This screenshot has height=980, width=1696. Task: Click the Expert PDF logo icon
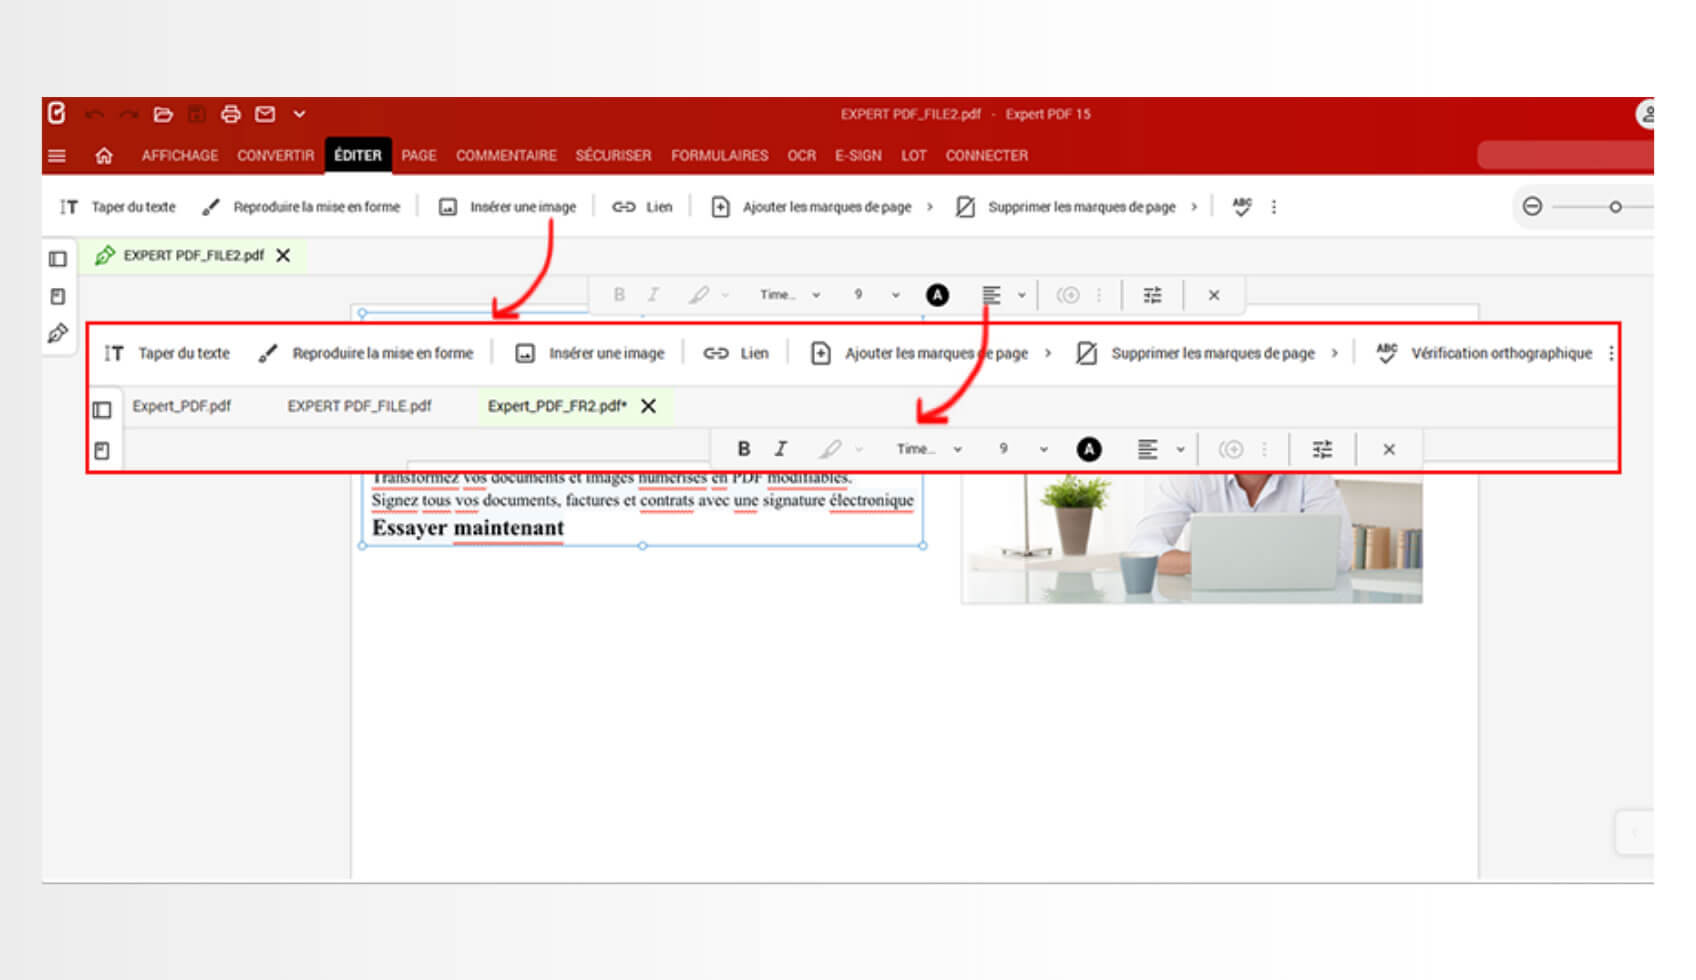click(57, 114)
